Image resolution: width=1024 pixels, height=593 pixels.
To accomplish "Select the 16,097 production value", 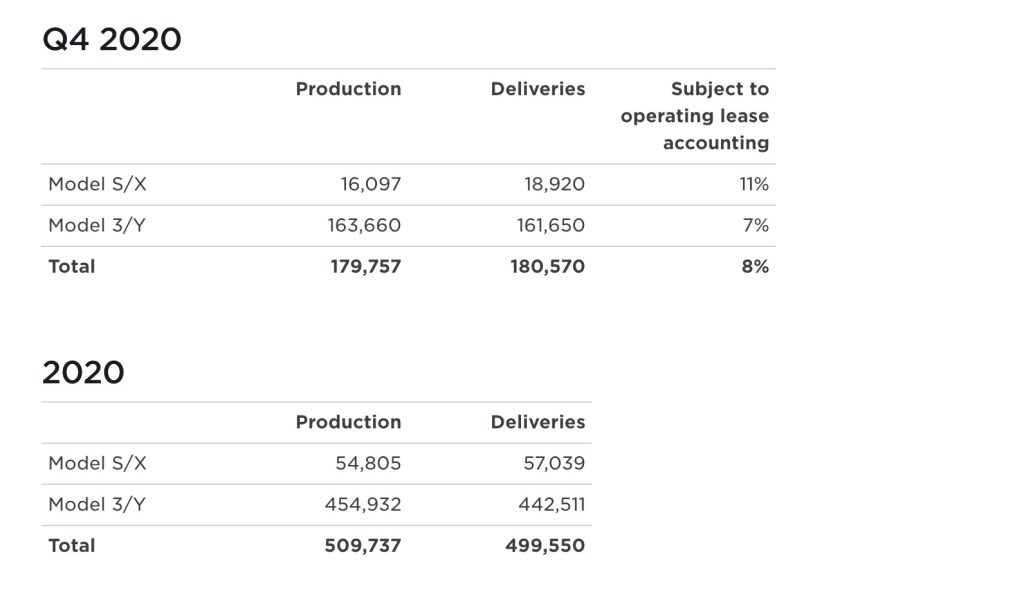I will [x=364, y=184].
